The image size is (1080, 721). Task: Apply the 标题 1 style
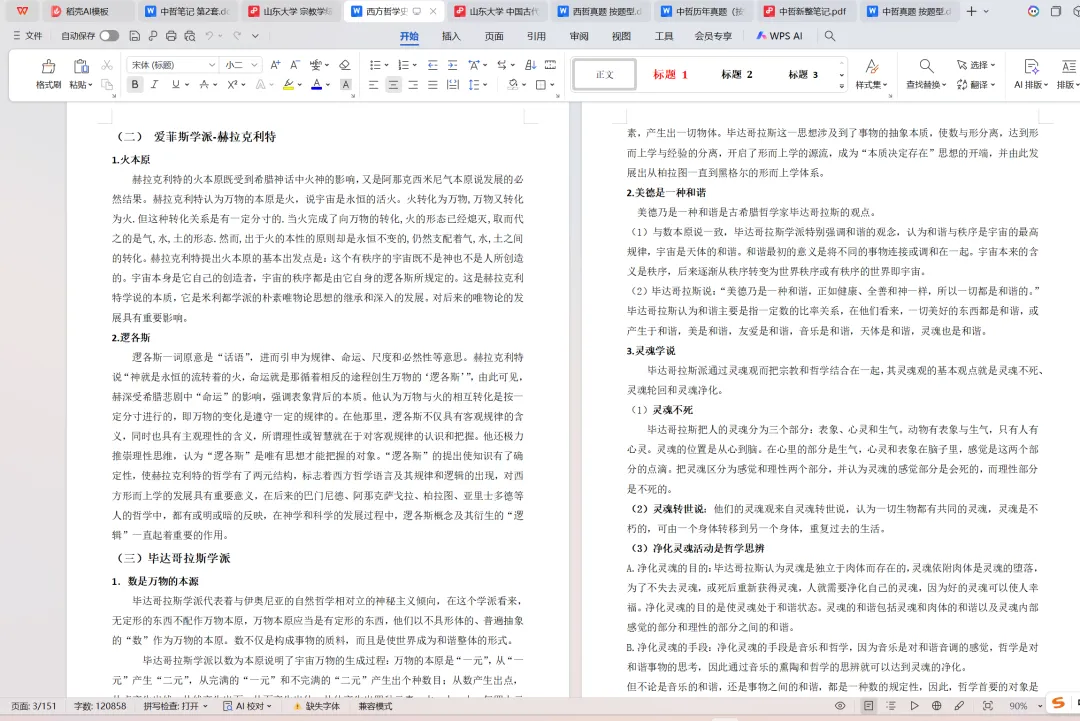coord(670,73)
